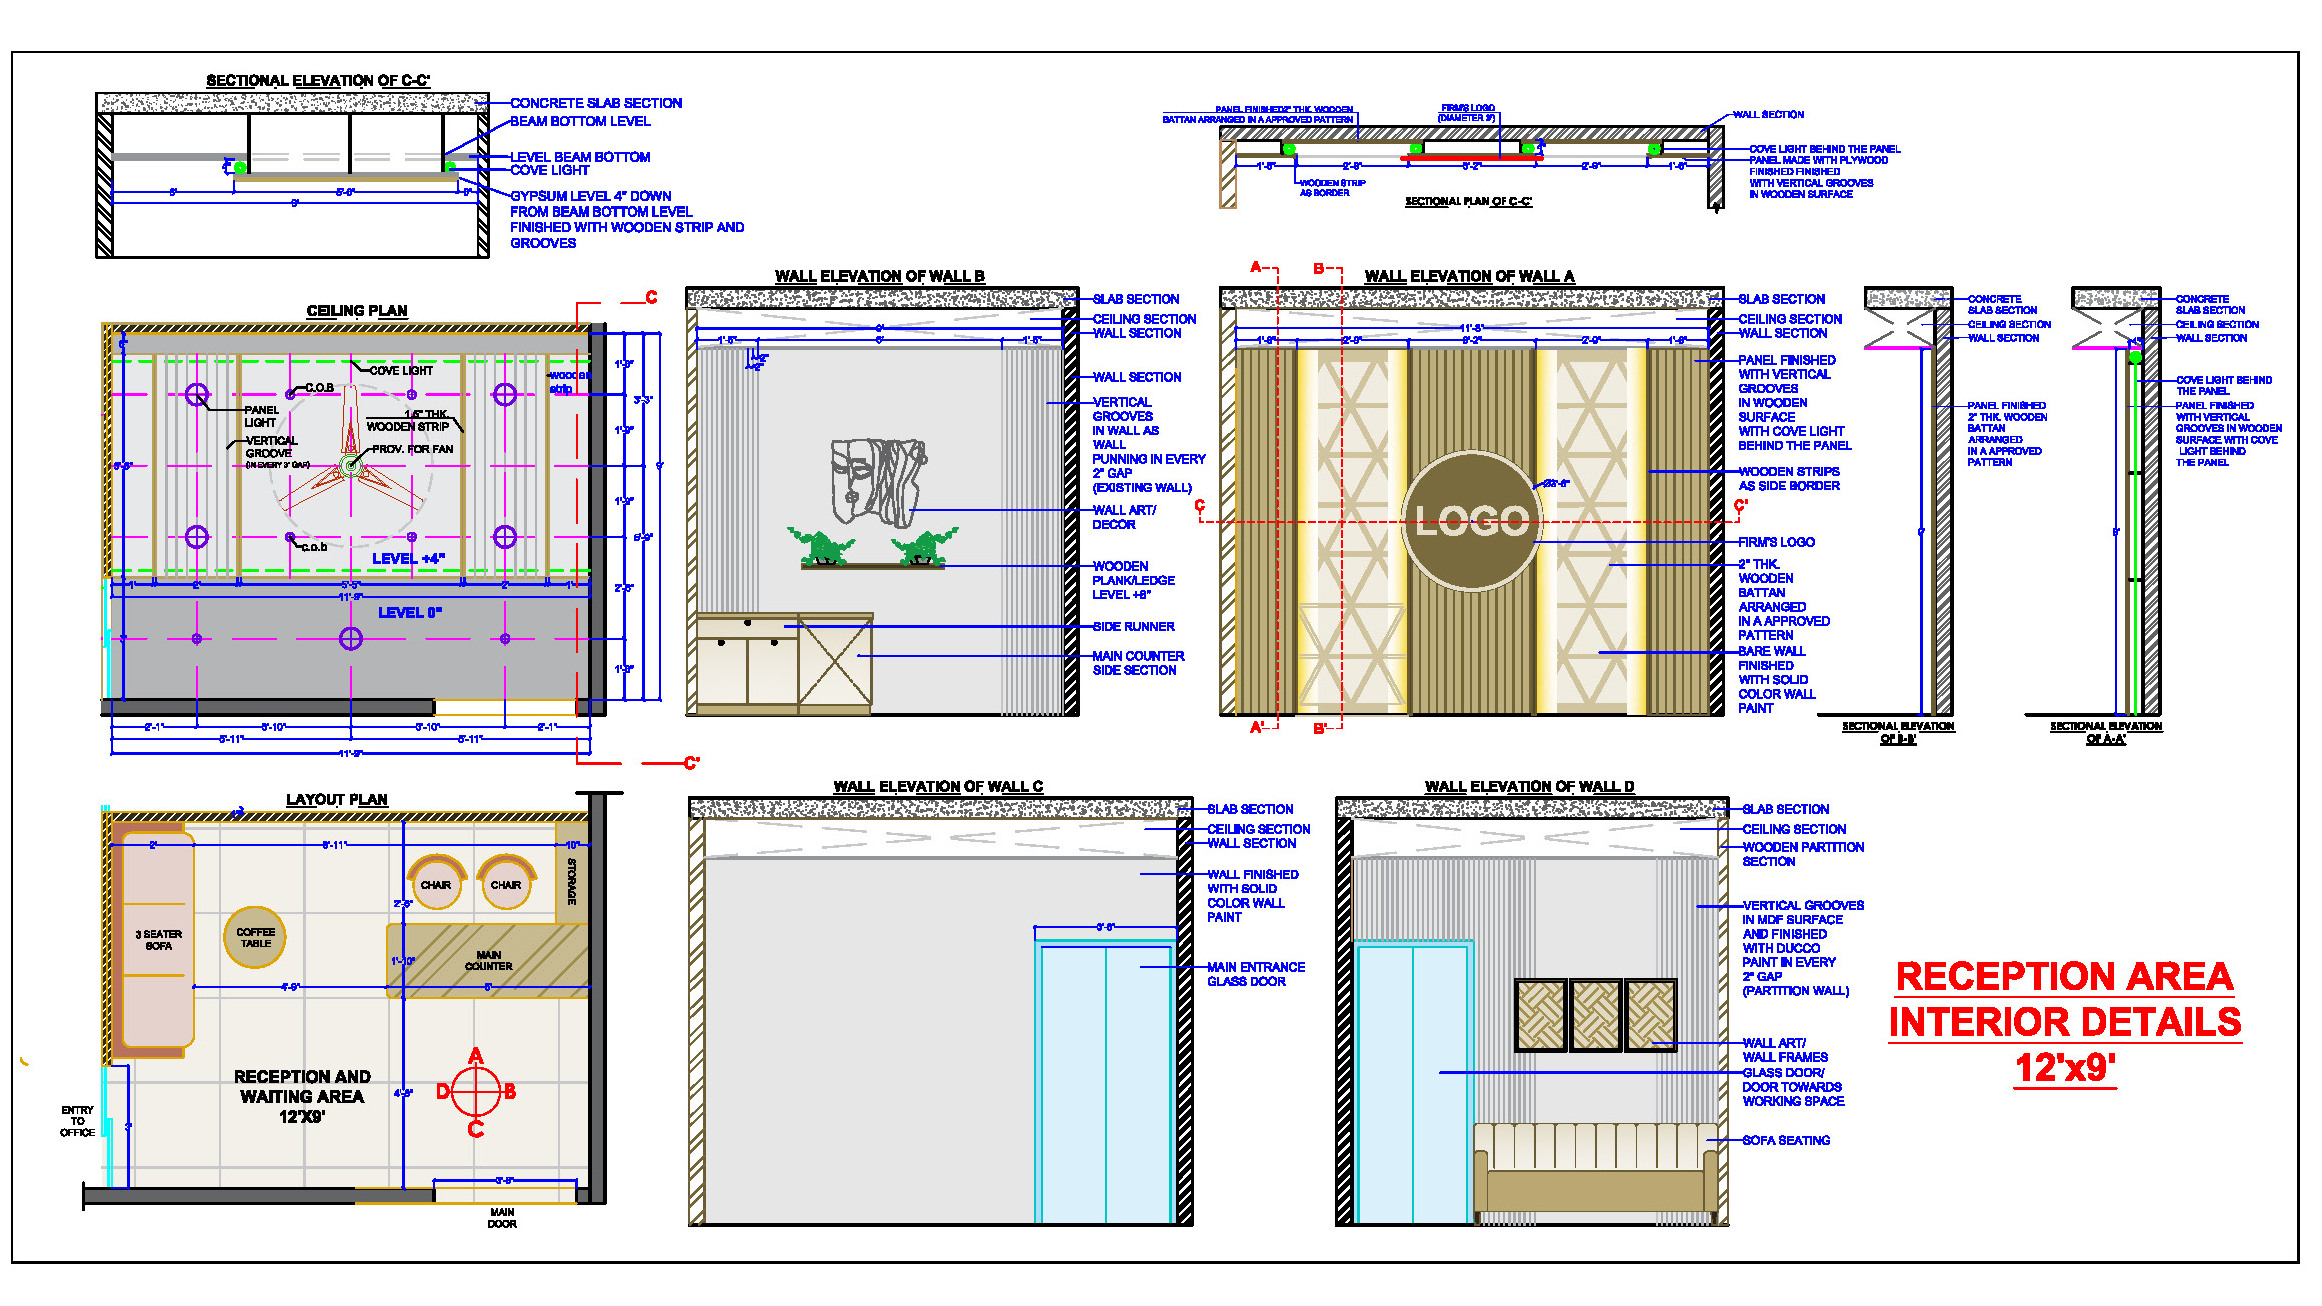Click the red 'INTERIOR DETAILS' heading
This screenshot has height=1306, width=2322.
(2064, 1022)
